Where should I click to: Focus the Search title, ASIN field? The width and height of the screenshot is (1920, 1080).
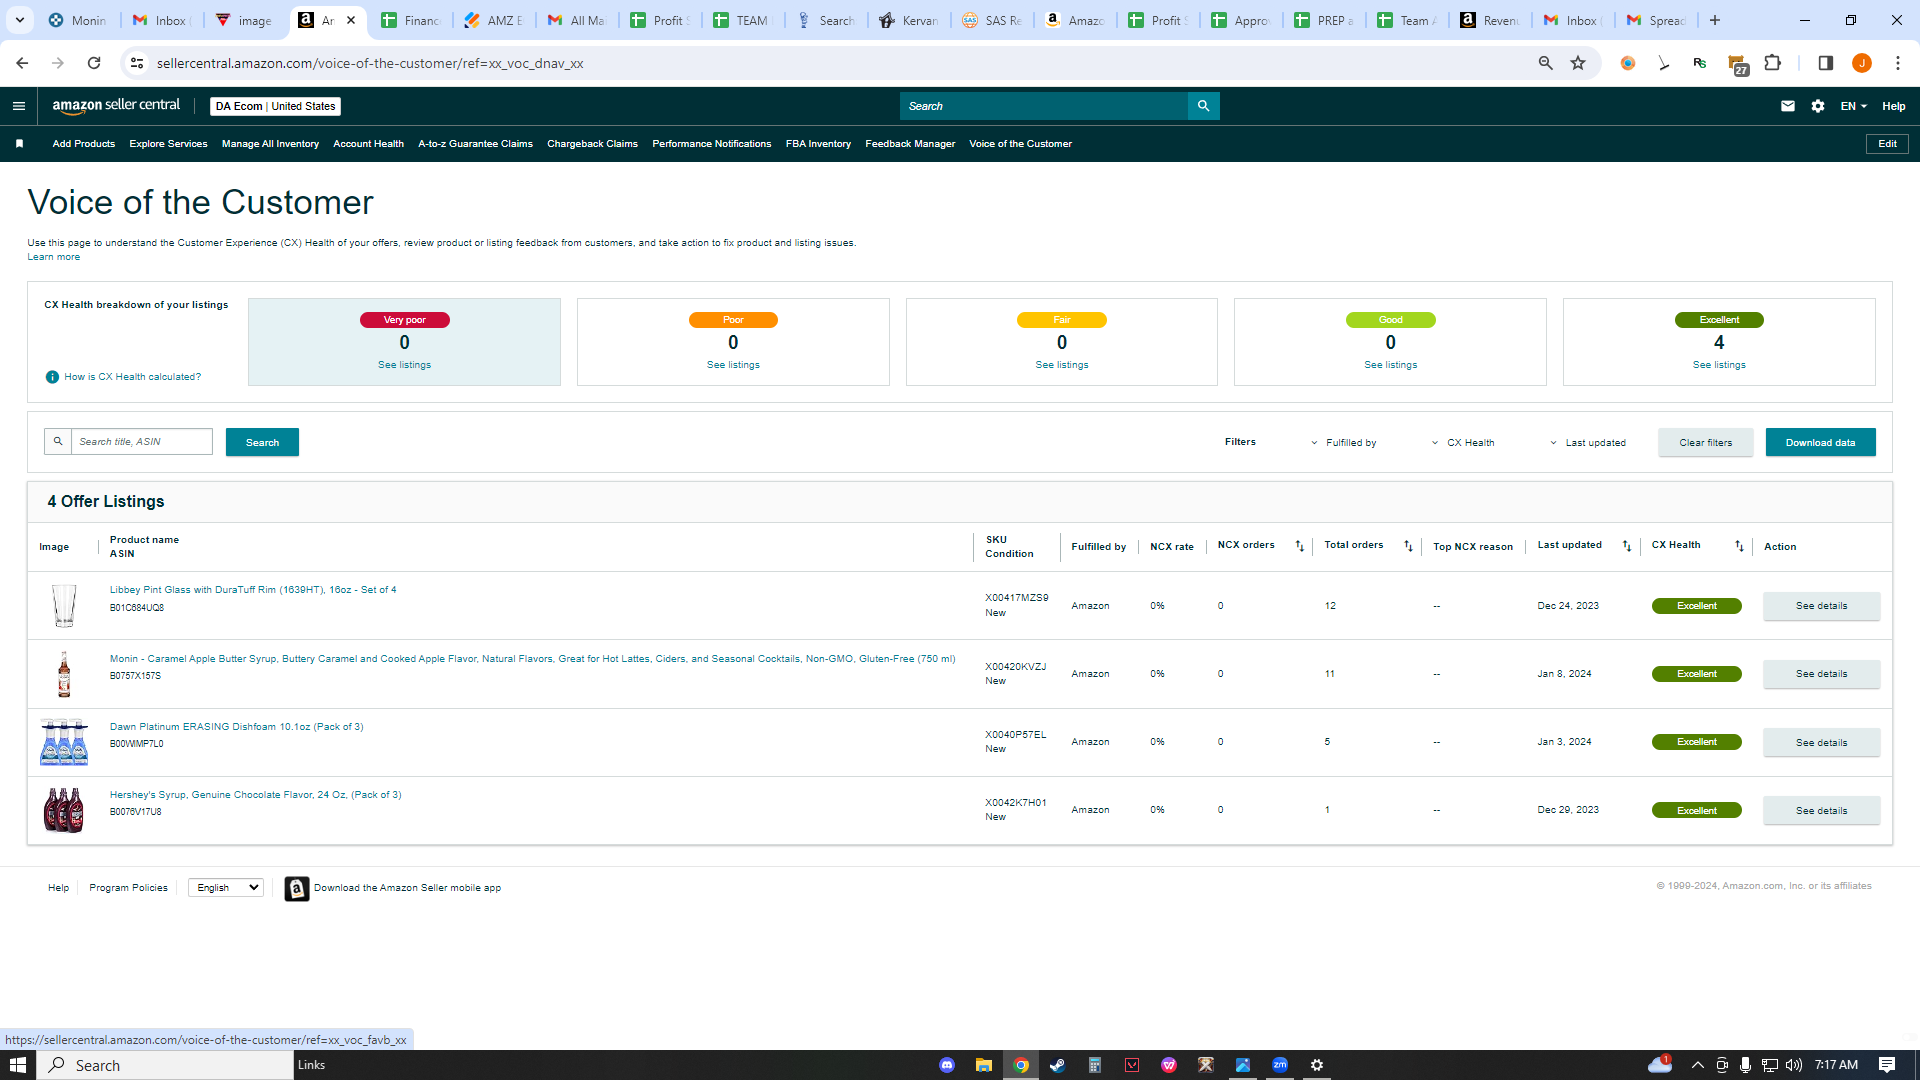coord(141,442)
